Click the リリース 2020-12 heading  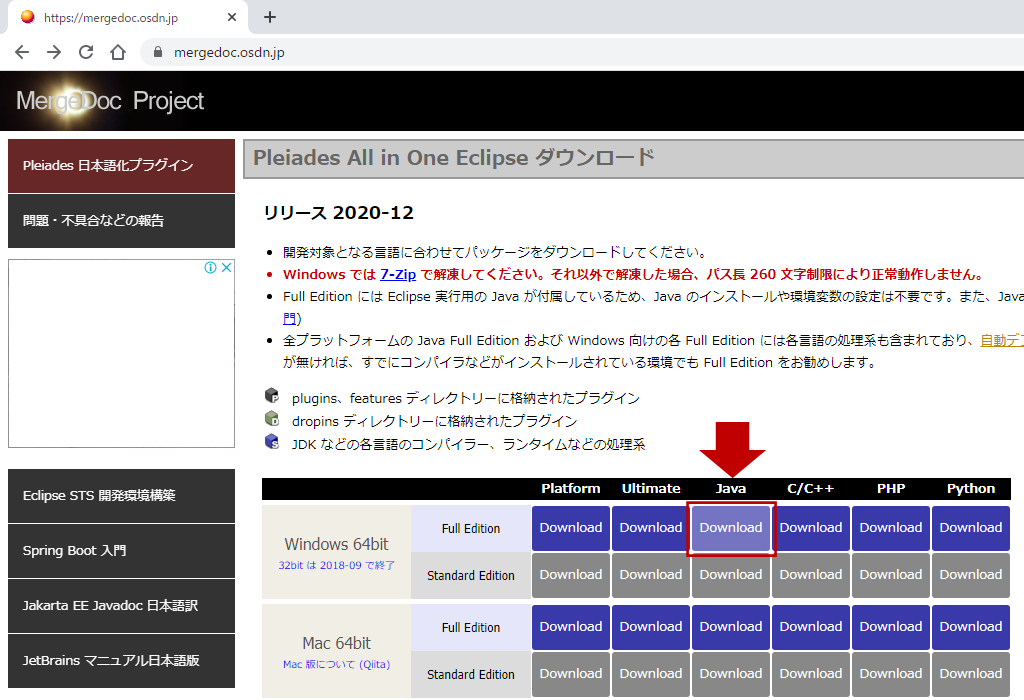point(339,213)
